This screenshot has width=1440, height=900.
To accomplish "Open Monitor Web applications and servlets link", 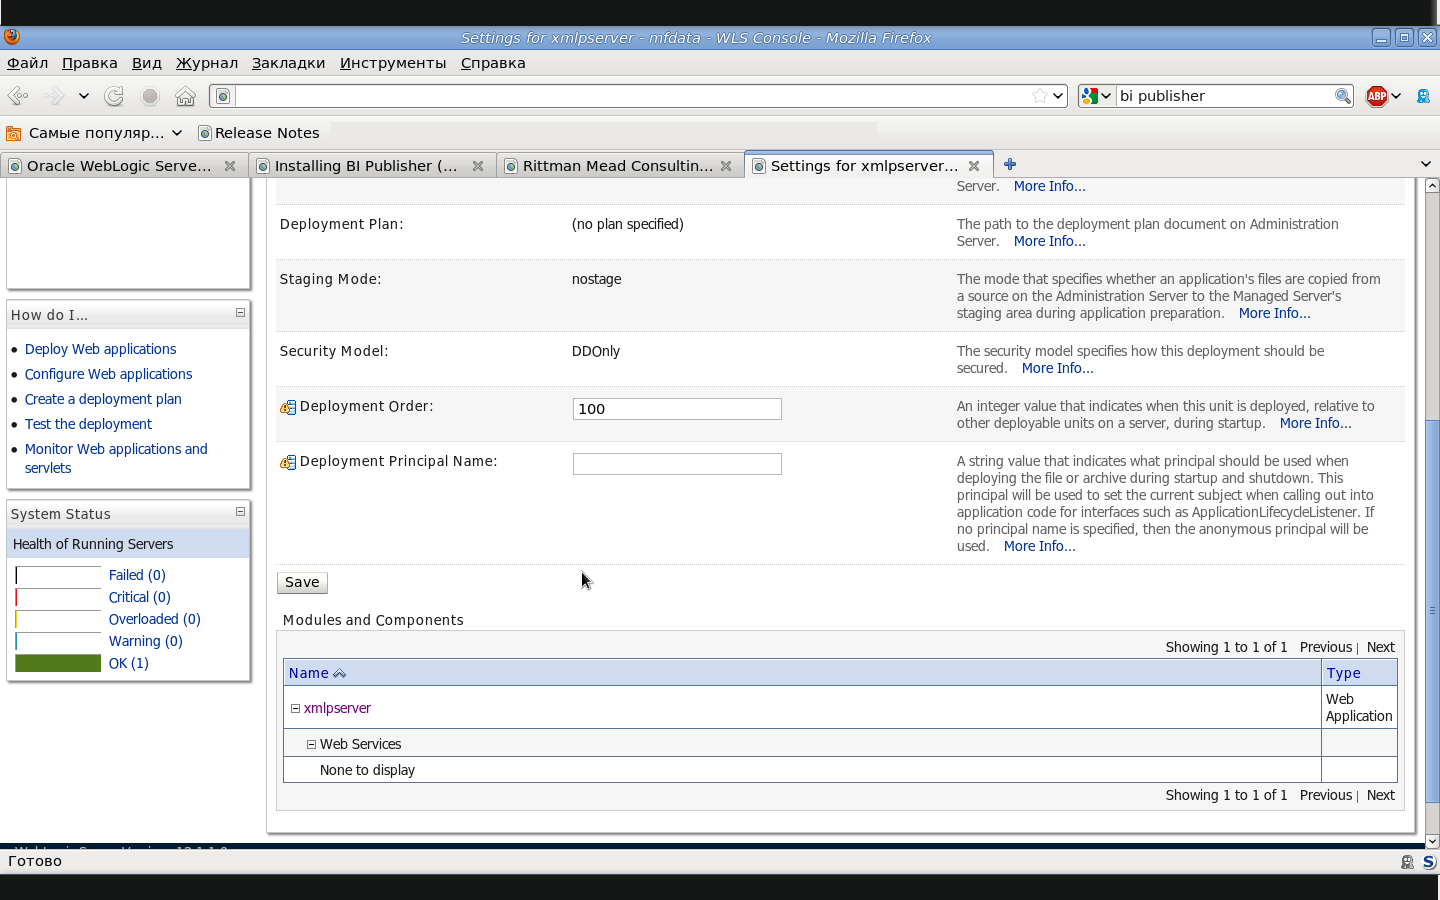I will (116, 458).
